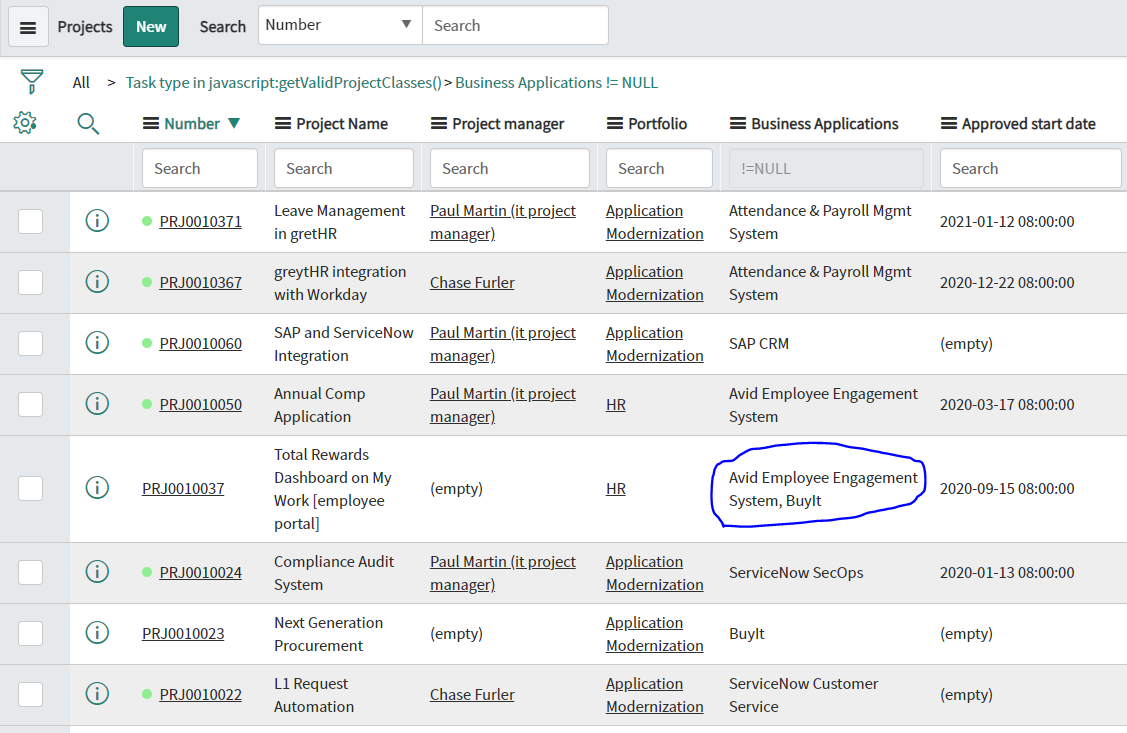Preview record info icon for PRJ0010024
The width and height of the screenshot is (1127, 733).
tap(97, 572)
